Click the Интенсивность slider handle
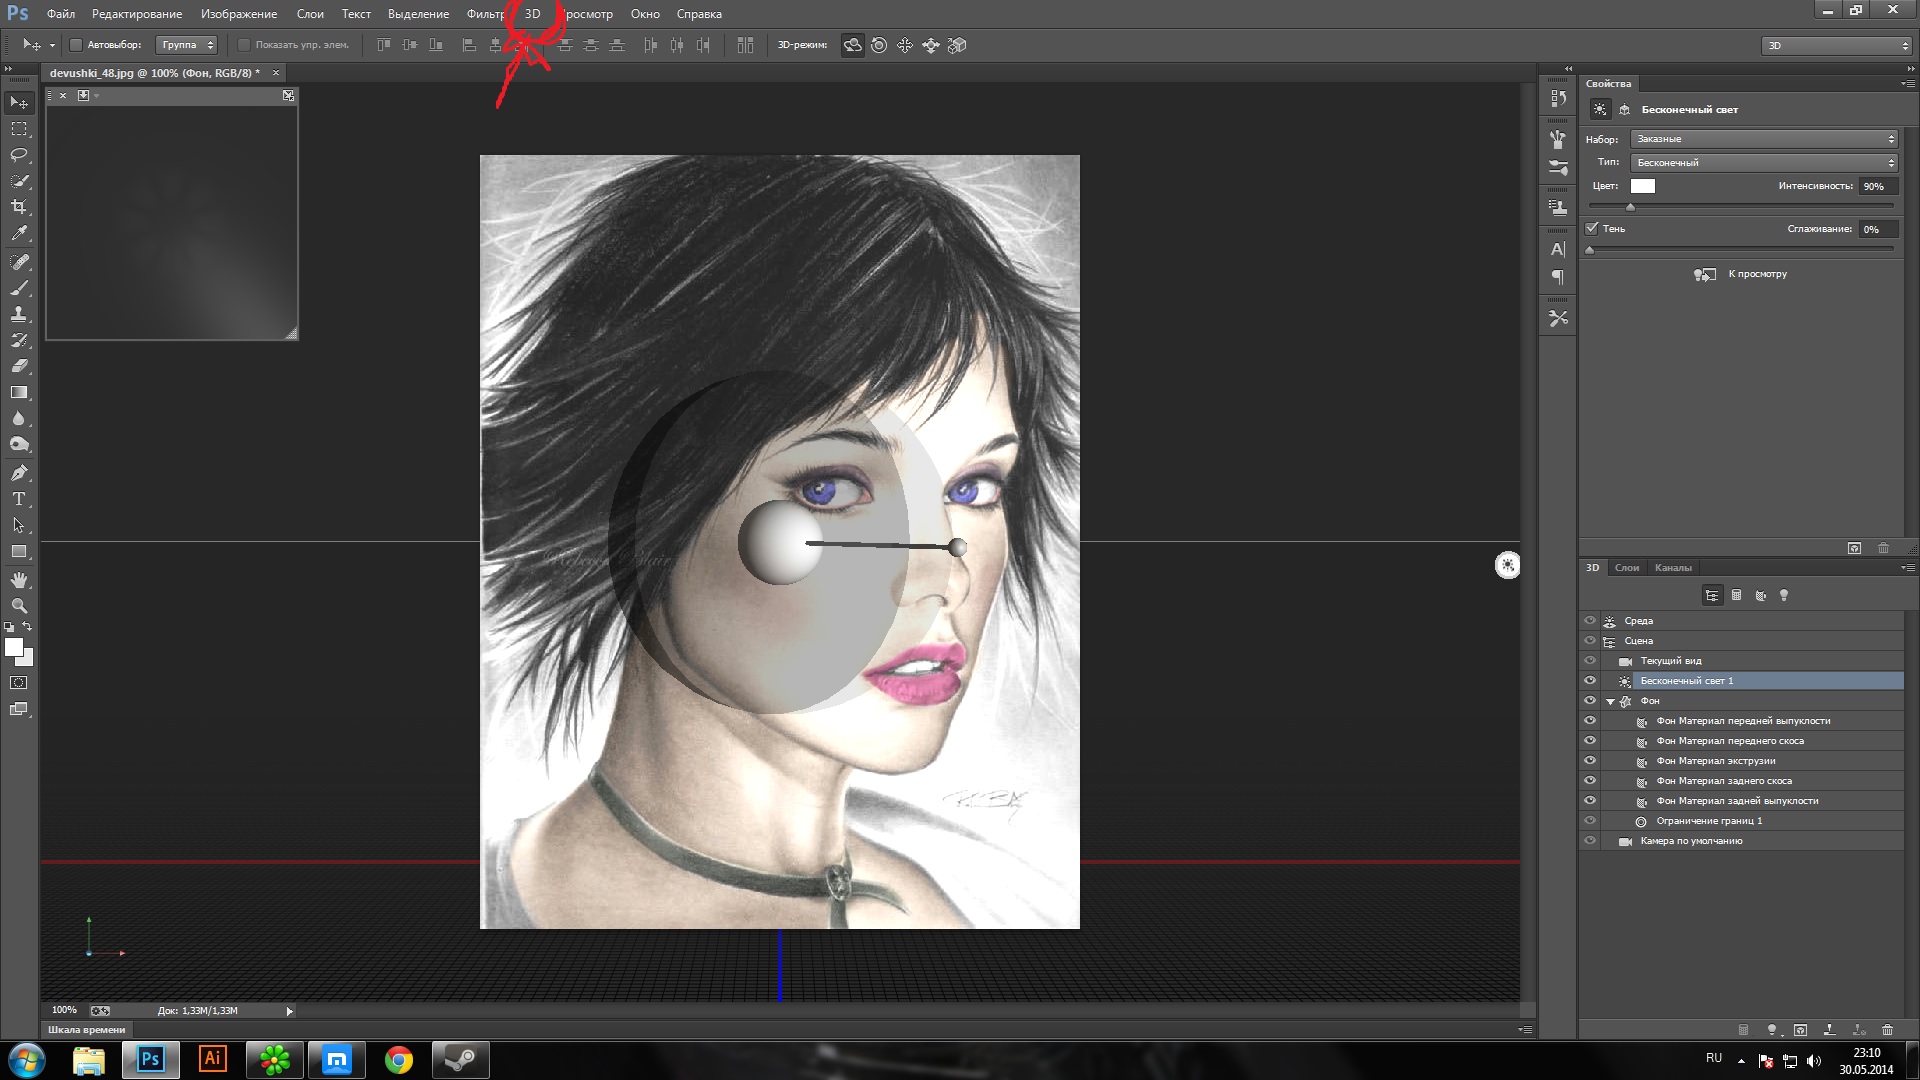Image resolution: width=1920 pixels, height=1080 pixels. point(1630,207)
